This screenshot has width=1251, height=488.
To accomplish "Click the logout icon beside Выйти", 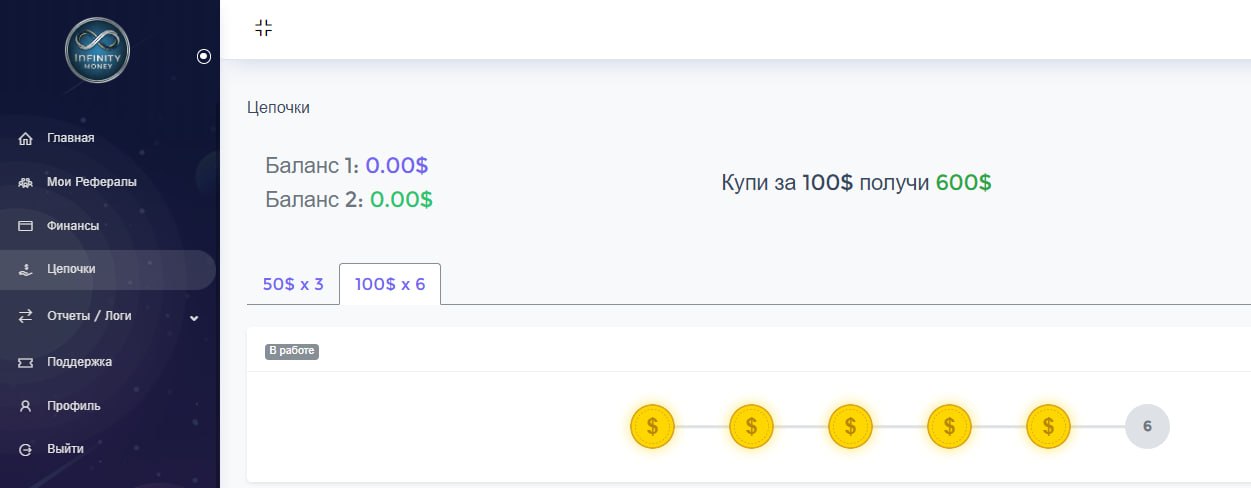I will pyautogui.click(x=26, y=450).
